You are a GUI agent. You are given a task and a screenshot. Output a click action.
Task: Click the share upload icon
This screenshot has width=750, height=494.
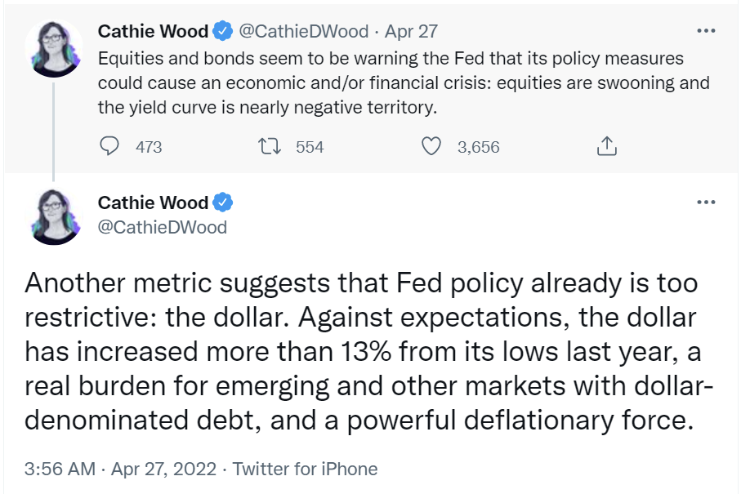(x=607, y=146)
